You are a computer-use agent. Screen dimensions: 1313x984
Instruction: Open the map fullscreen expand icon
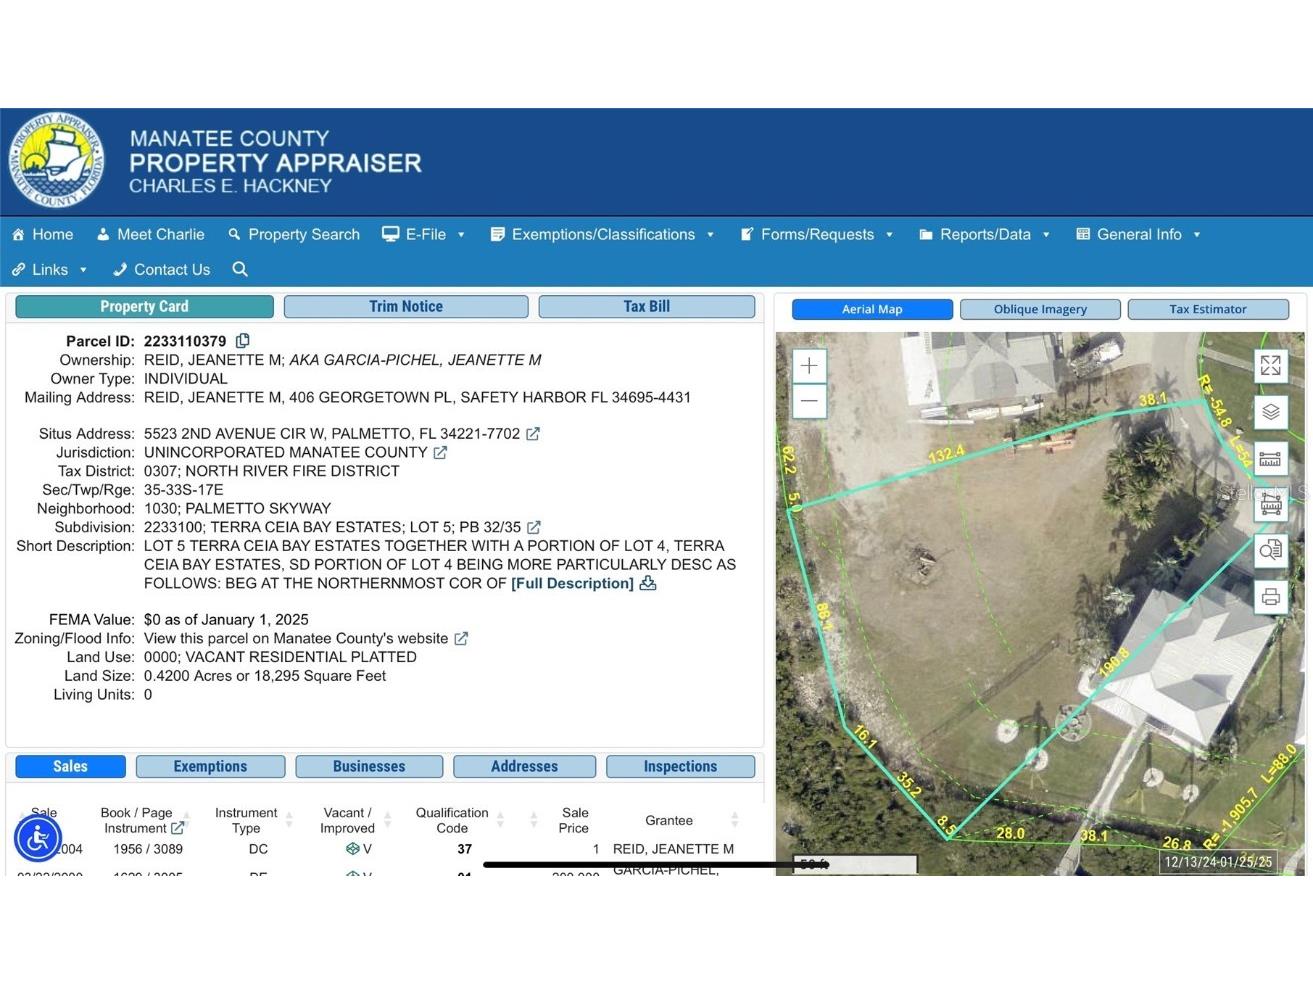tap(1271, 366)
